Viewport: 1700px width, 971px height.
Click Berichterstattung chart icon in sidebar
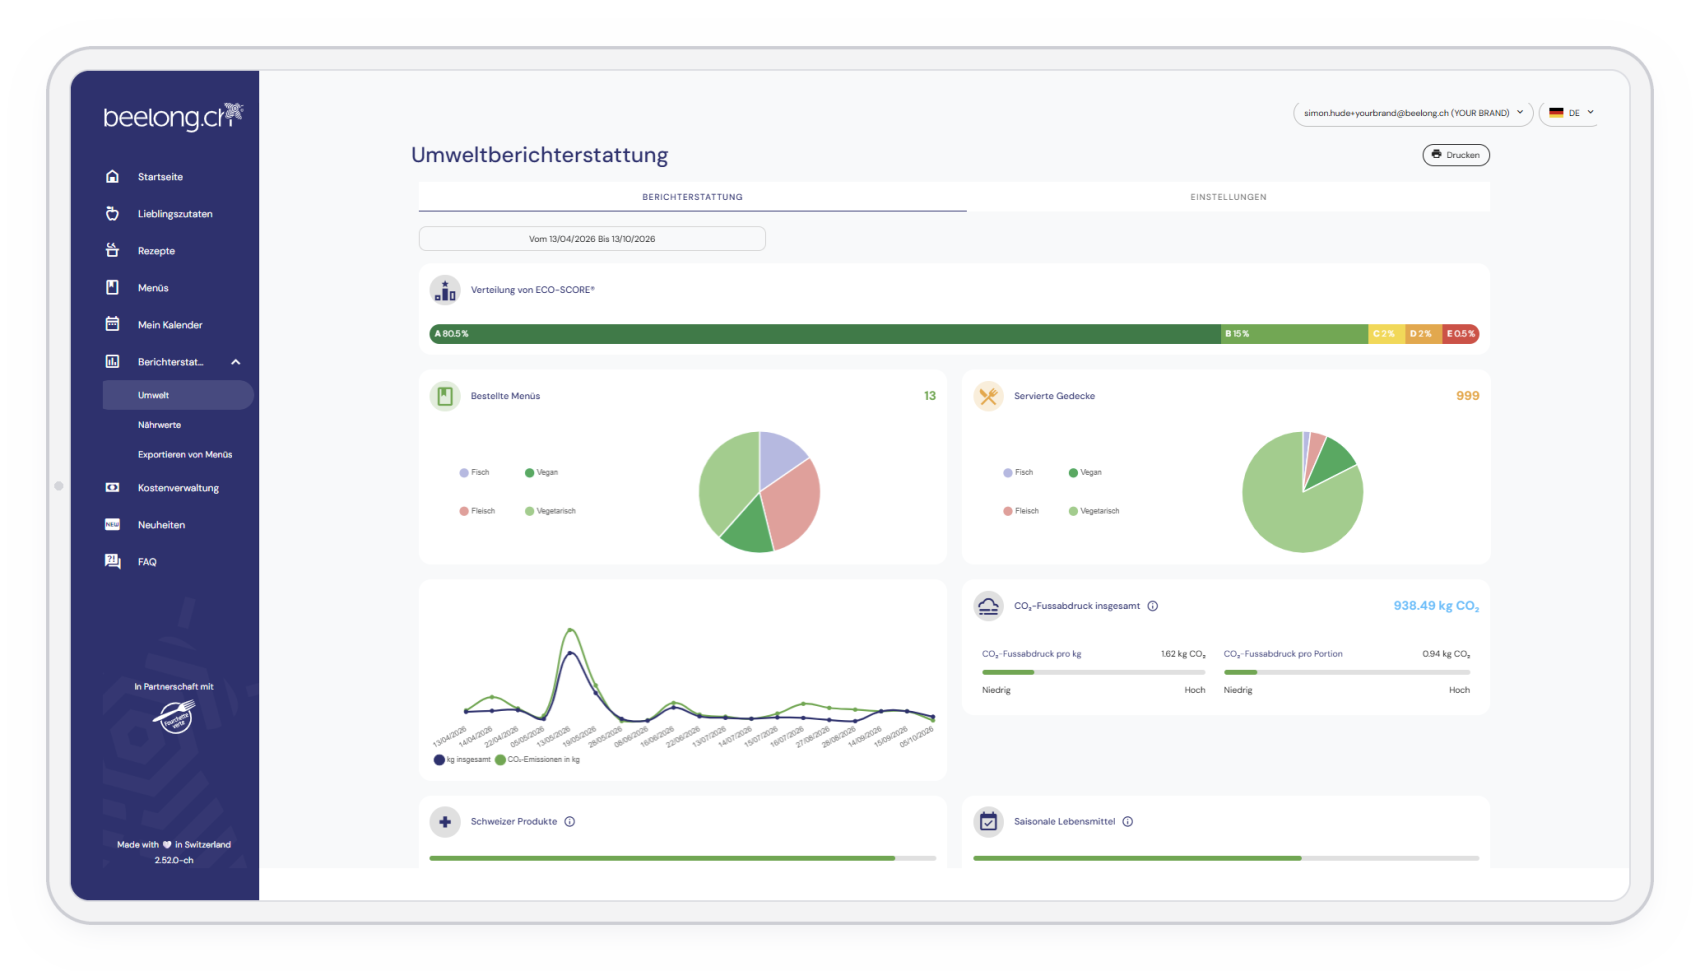click(x=112, y=362)
